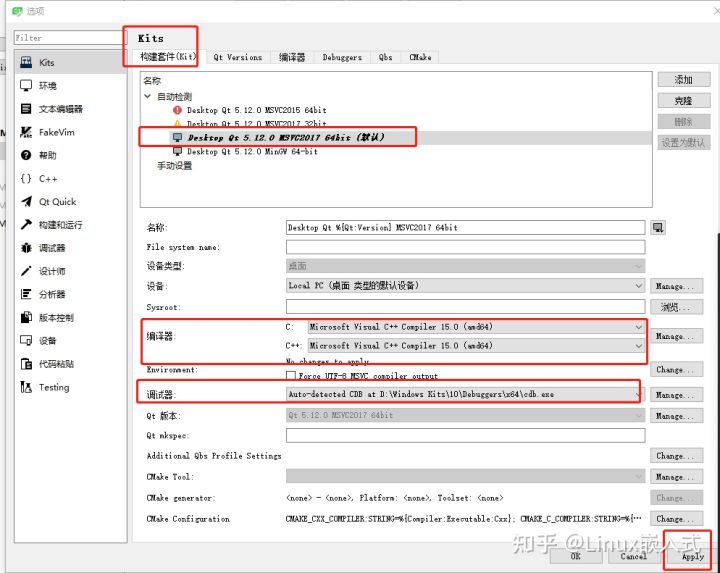Open the 设备 device dropdown

465,286
